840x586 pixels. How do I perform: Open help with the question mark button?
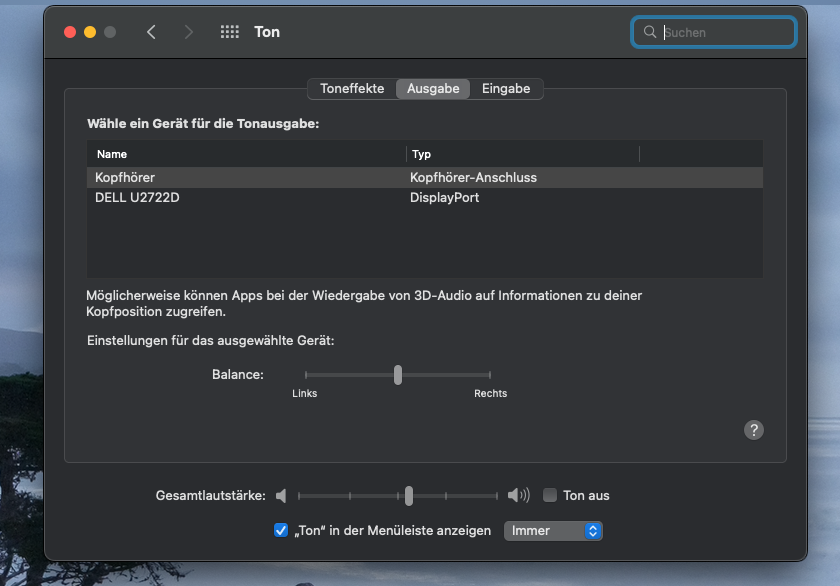point(754,430)
